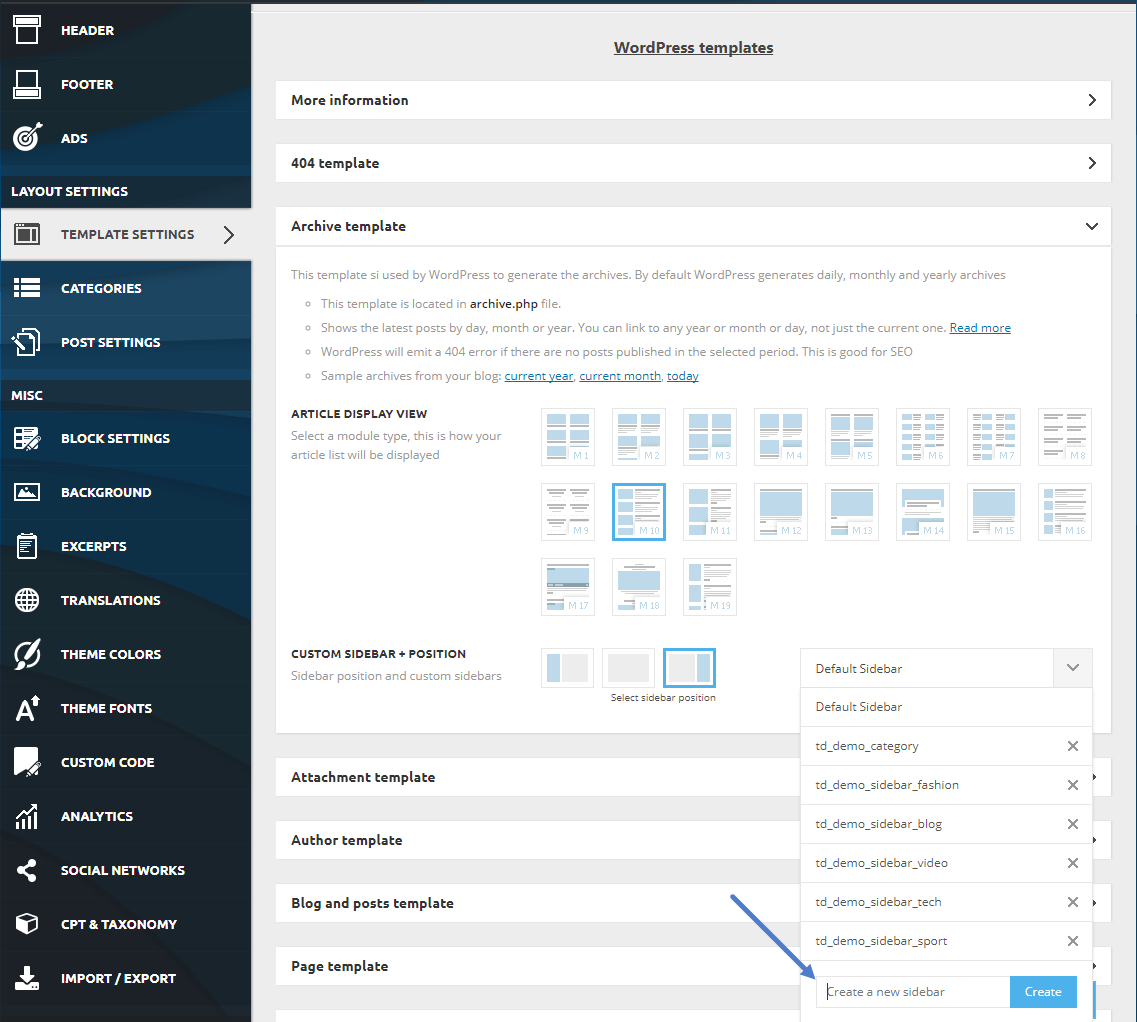Viewport: 1137px width, 1022px height.
Task: Expand the Page template panel
Action: [x=537, y=966]
